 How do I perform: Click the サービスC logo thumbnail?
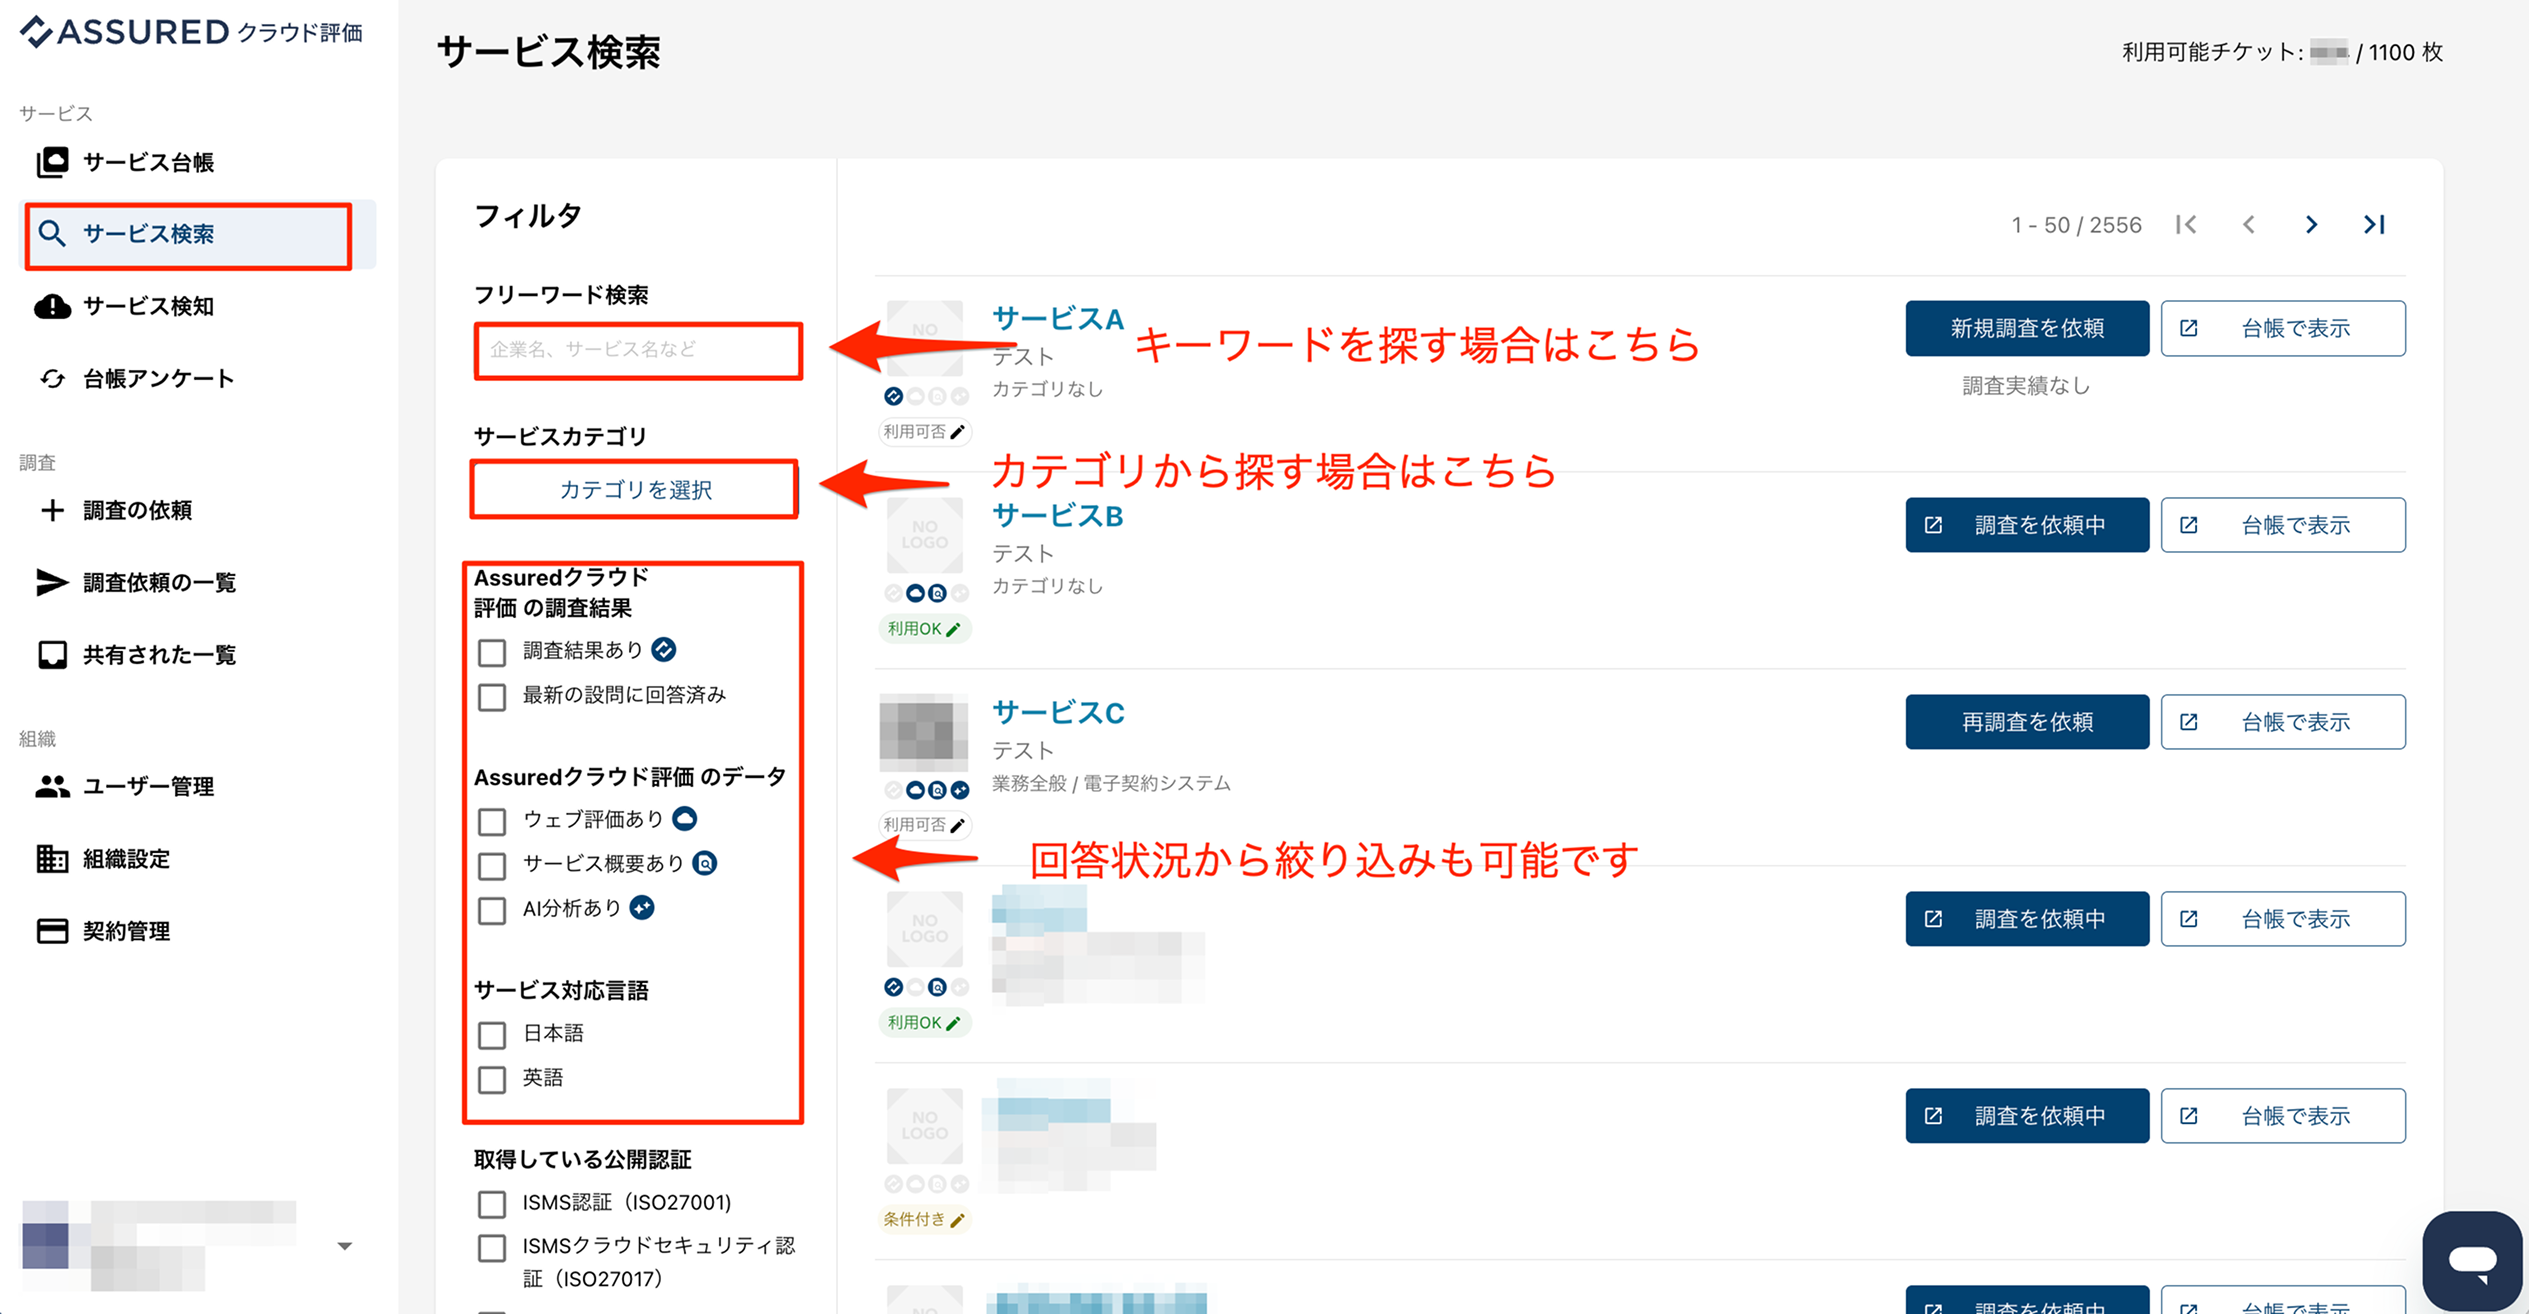pos(924,732)
